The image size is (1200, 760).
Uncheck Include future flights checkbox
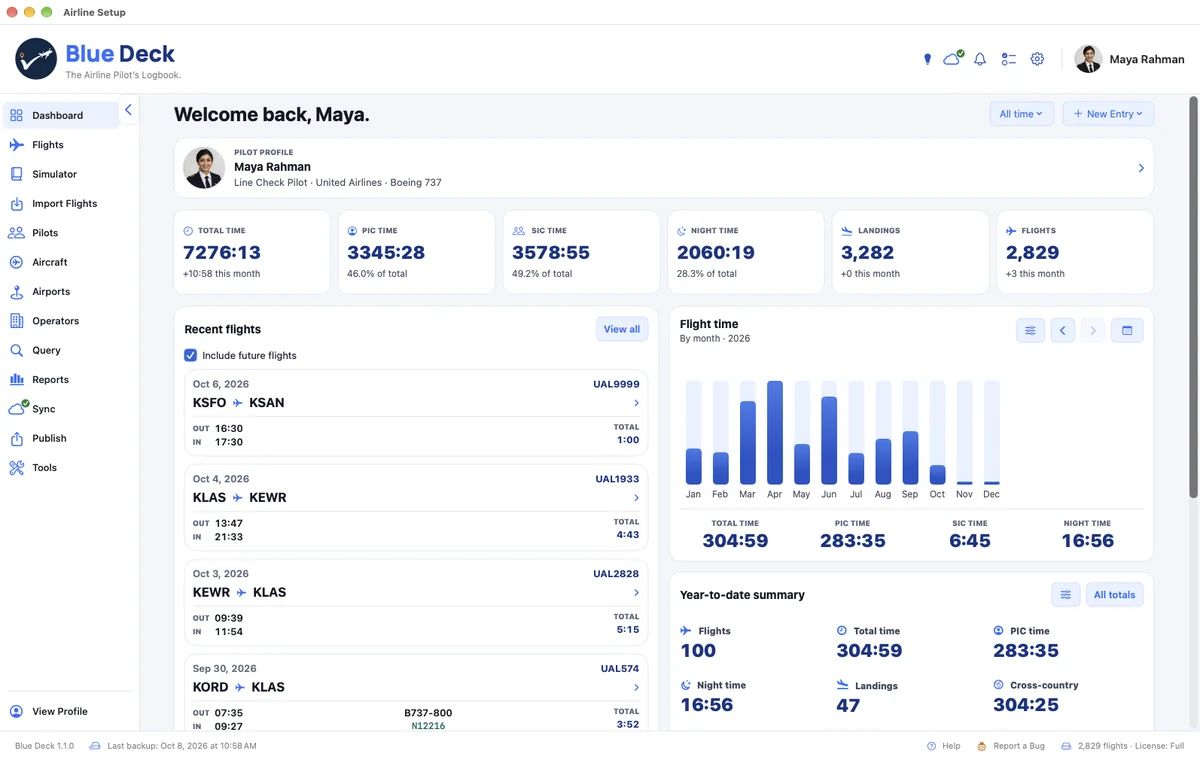pos(191,355)
